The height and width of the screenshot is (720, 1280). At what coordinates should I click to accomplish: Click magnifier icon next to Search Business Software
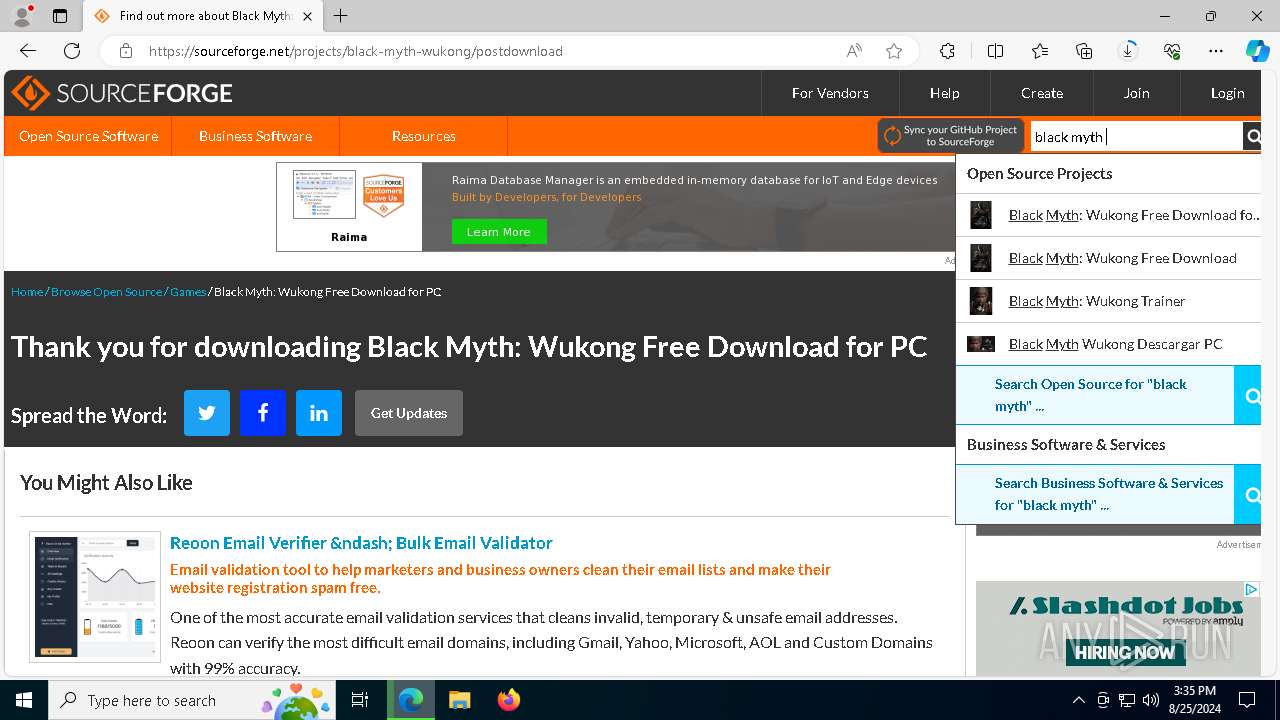(x=1248, y=494)
